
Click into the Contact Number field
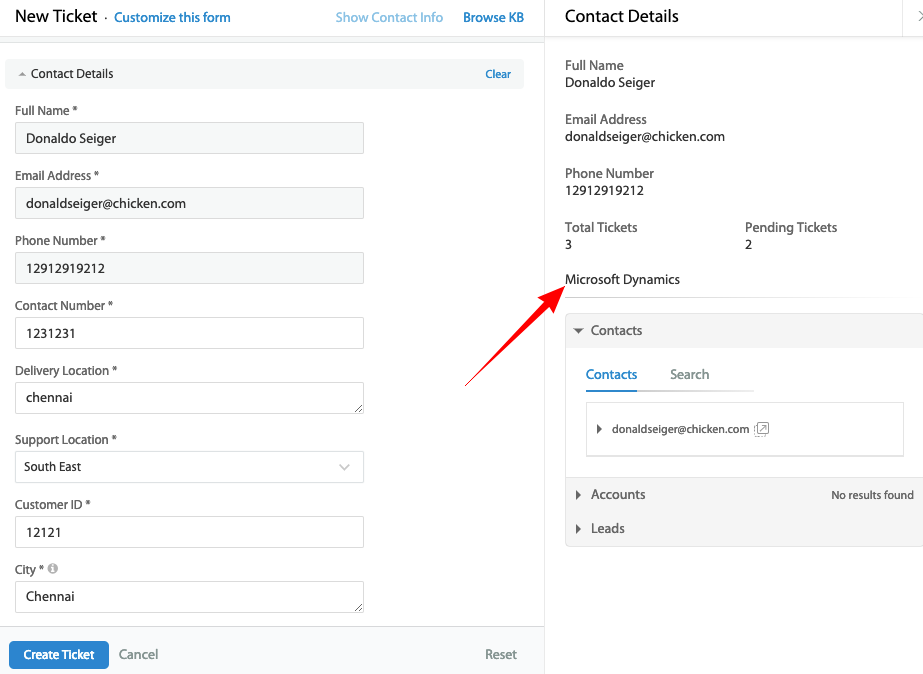coord(189,333)
